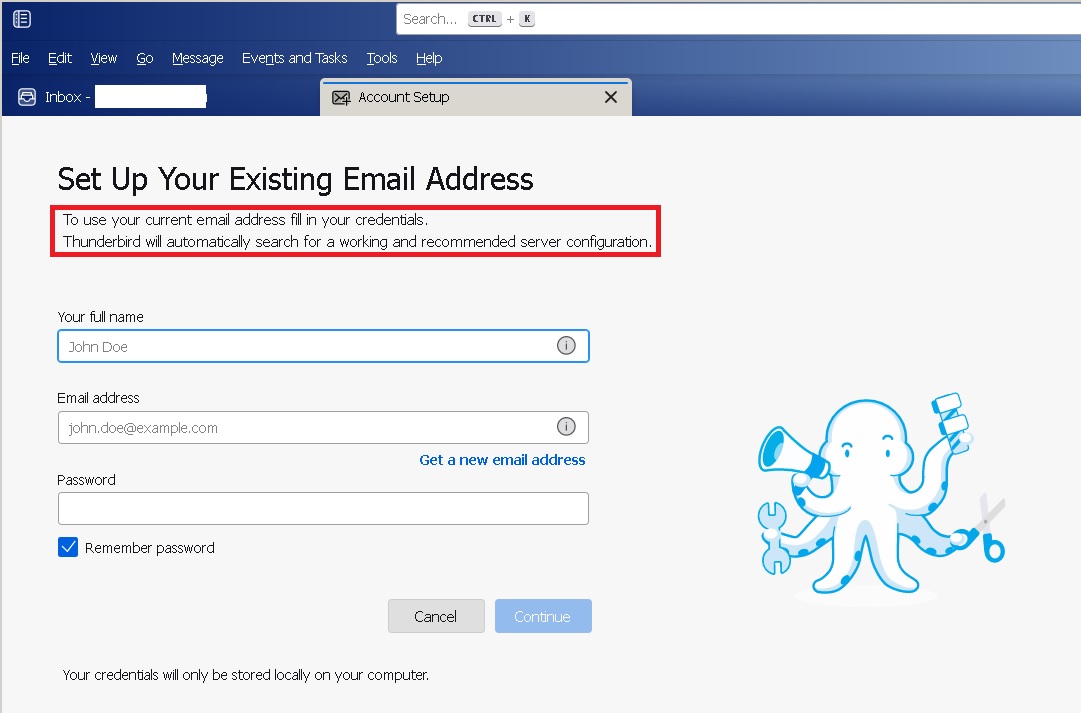Click the info icon in email address field
The image size is (1081, 713).
tap(566, 427)
